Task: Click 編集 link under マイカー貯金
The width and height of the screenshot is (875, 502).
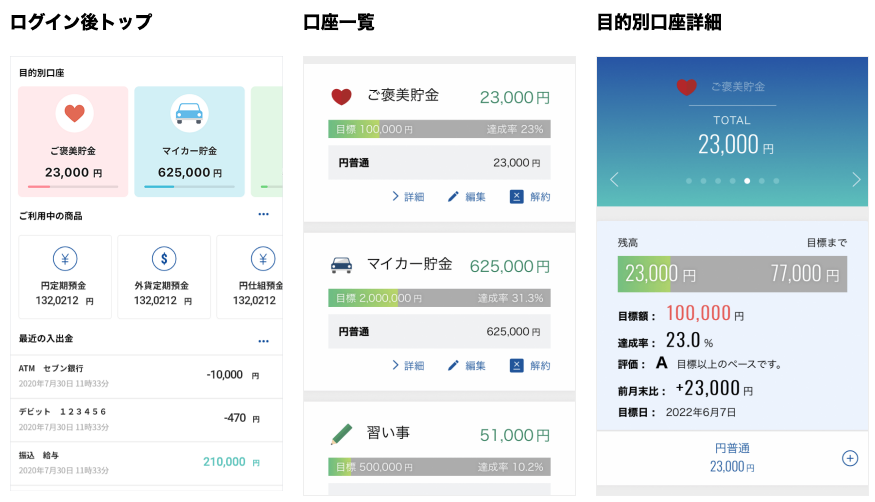Action: tap(475, 365)
